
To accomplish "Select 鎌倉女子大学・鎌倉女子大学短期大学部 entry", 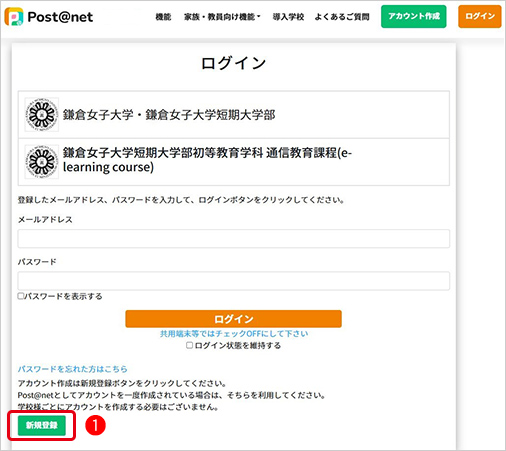I will point(234,115).
